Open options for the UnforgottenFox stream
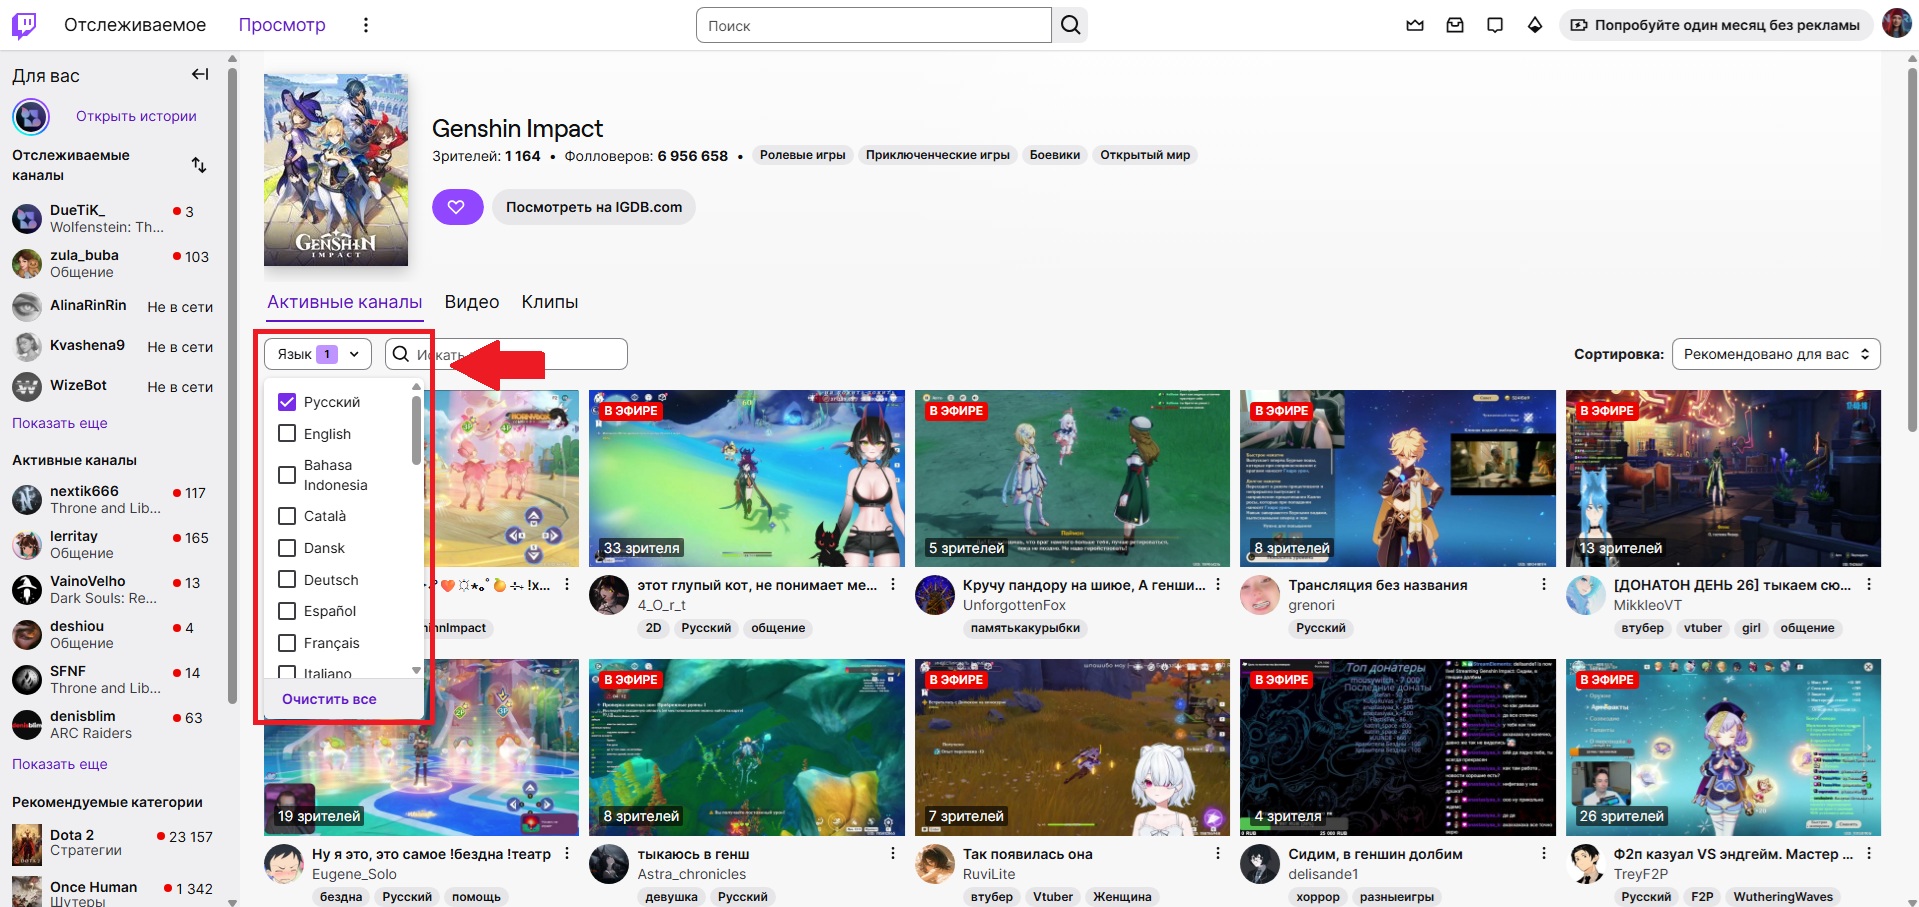Screen dimensions: 1919x907 click(x=1218, y=585)
